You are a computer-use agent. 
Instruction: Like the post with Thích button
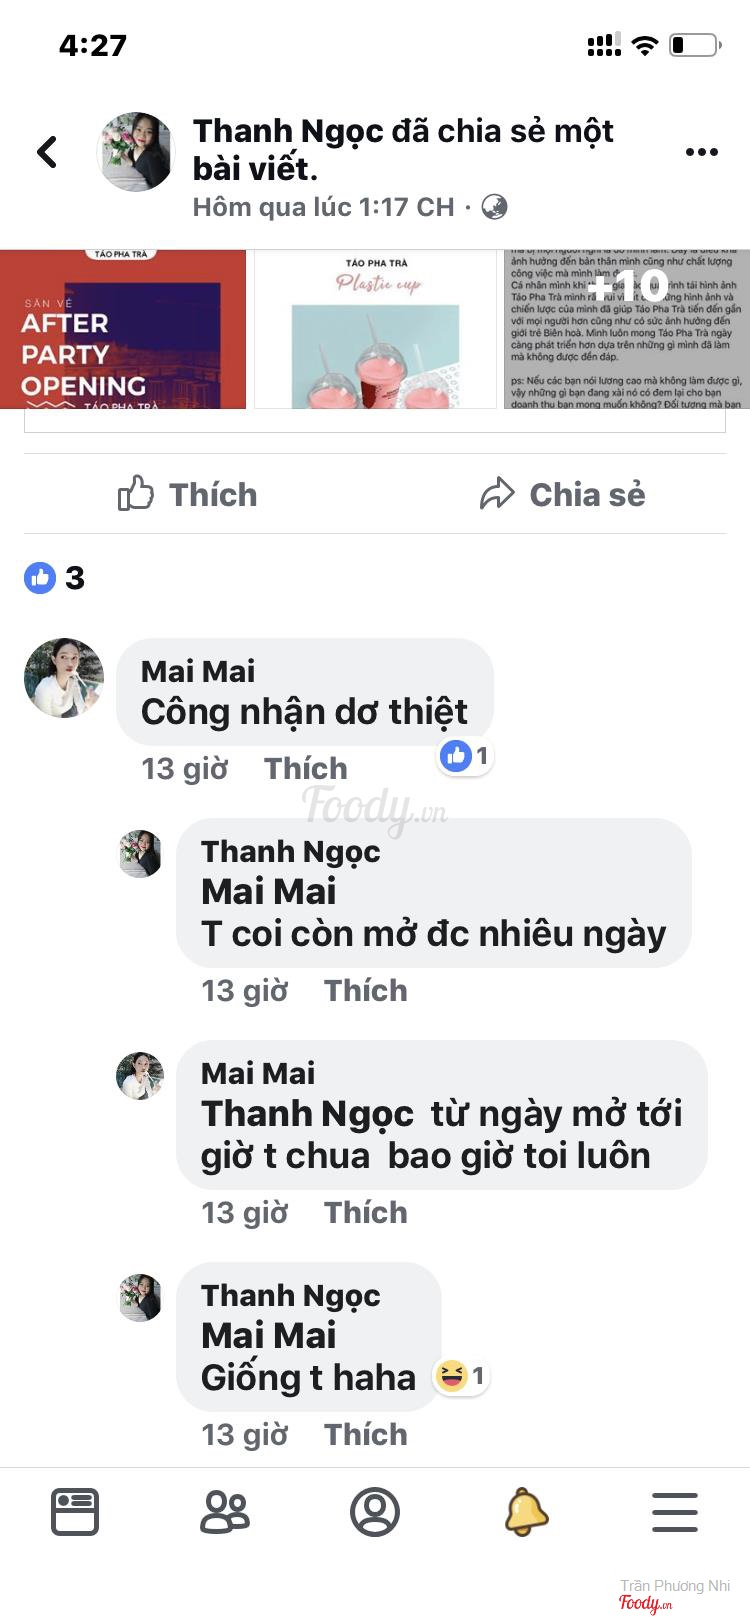coord(188,494)
